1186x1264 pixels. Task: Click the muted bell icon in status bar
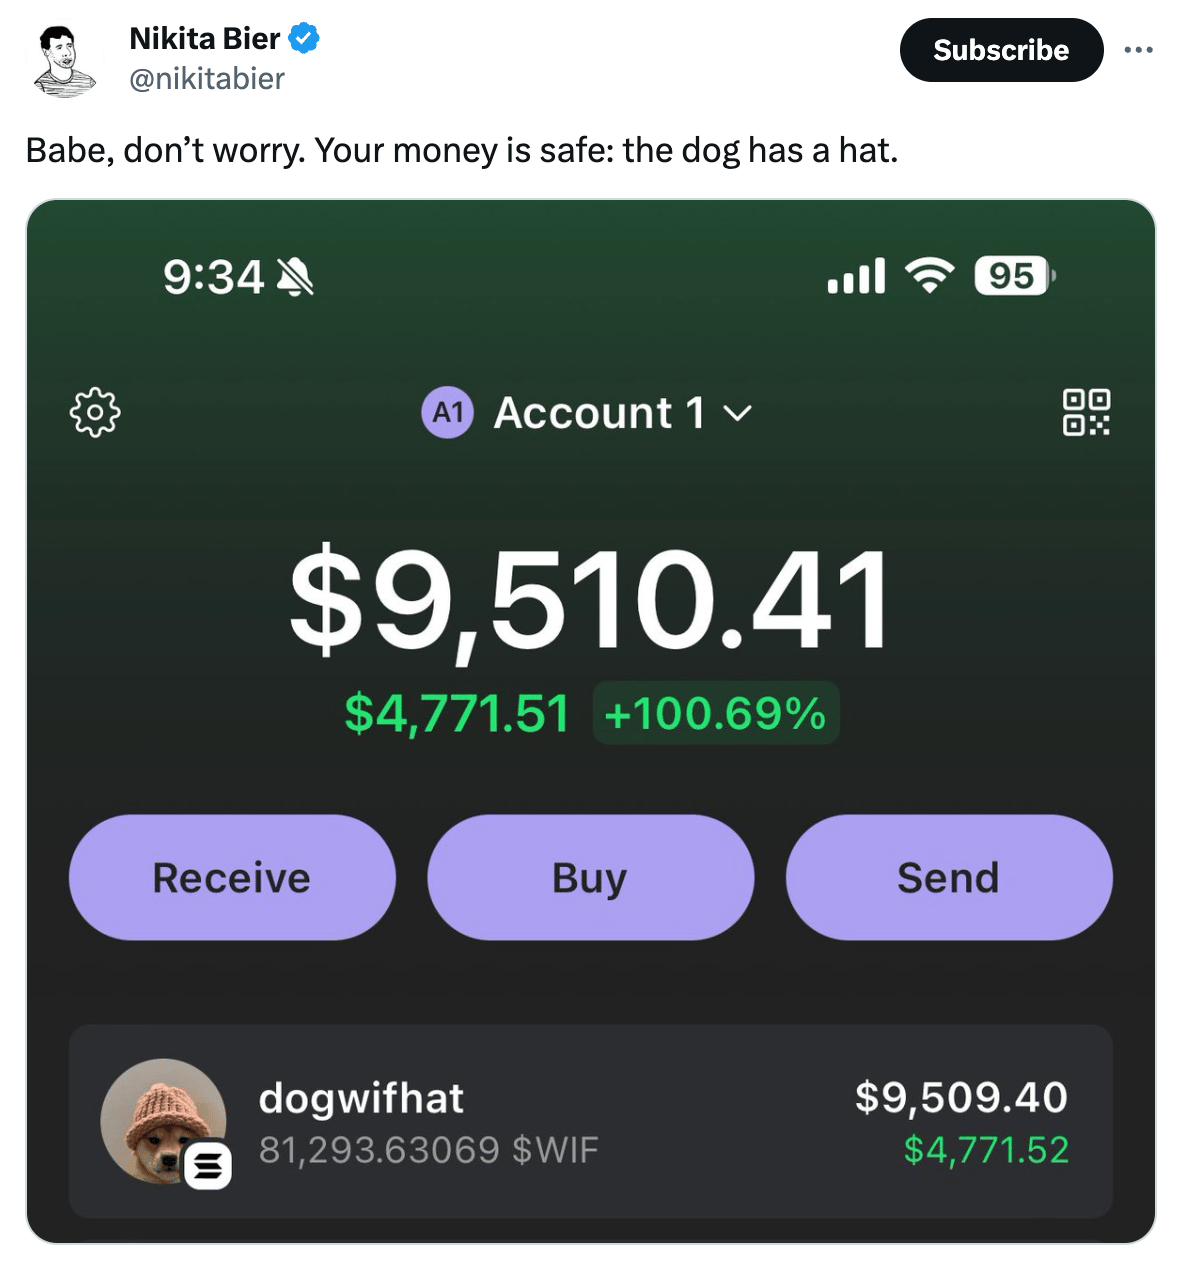coord(294,276)
